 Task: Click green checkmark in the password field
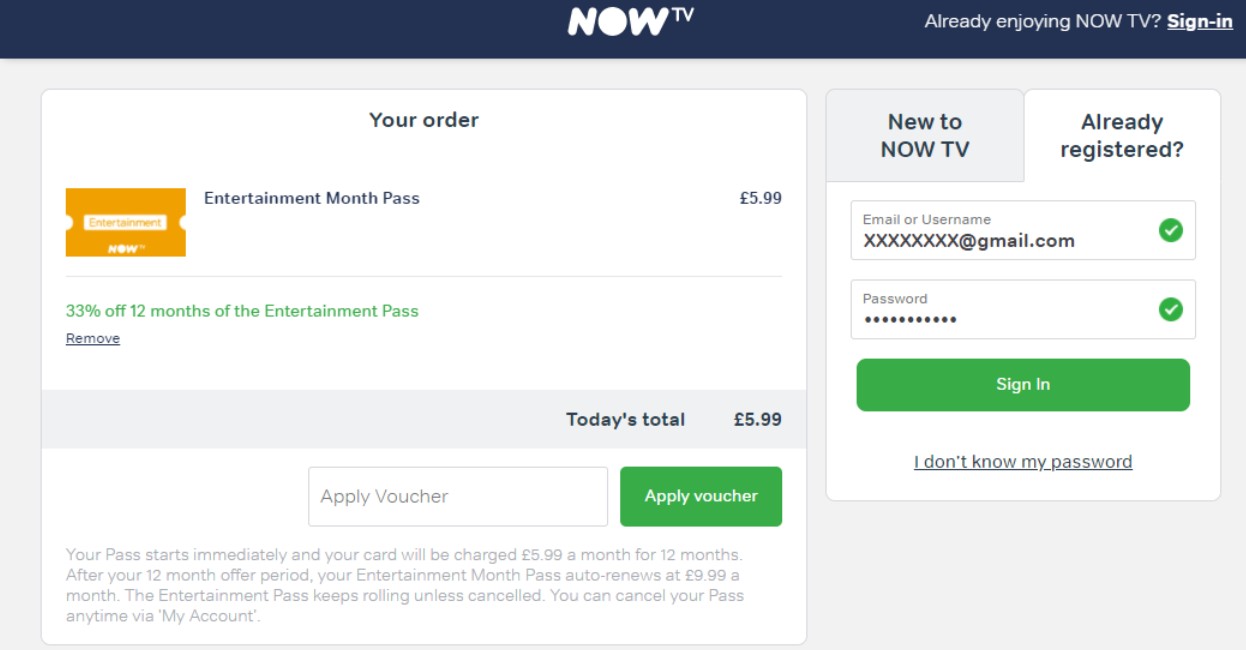[x=1170, y=310]
